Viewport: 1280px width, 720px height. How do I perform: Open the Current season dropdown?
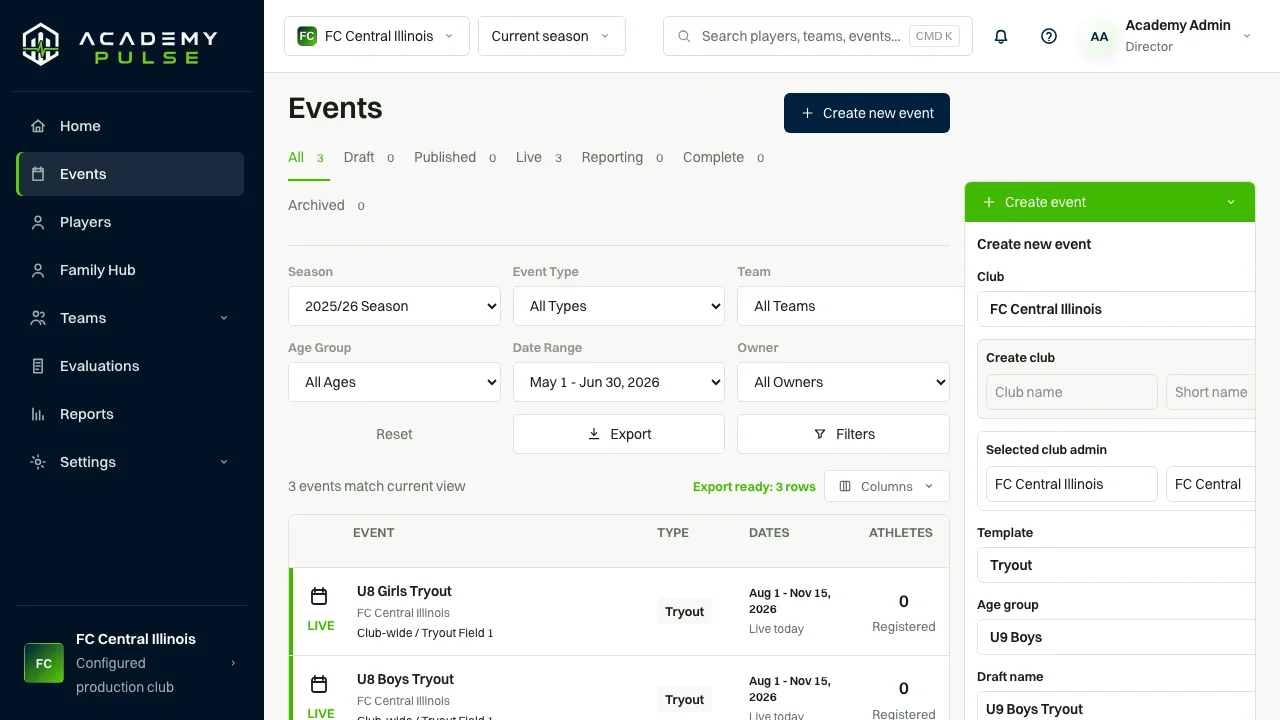tap(552, 36)
